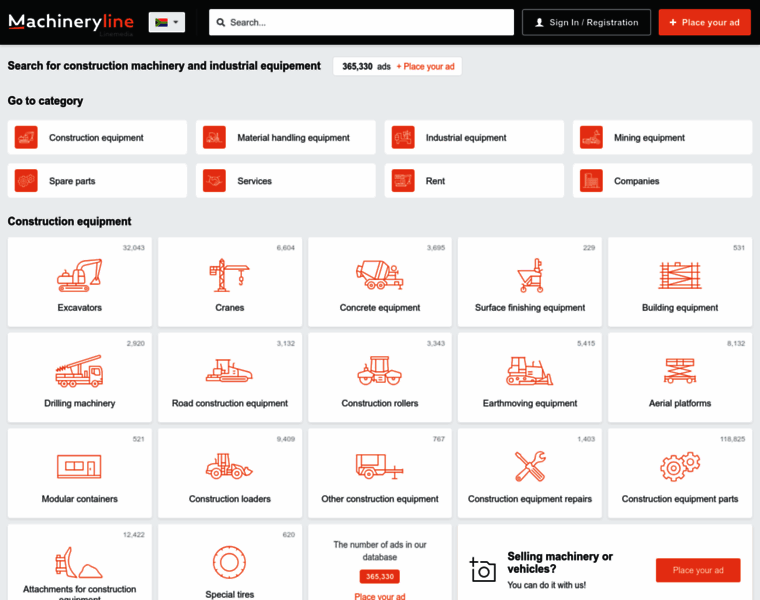Select the Cranes icon
The image size is (760, 600).
click(x=229, y=275)
